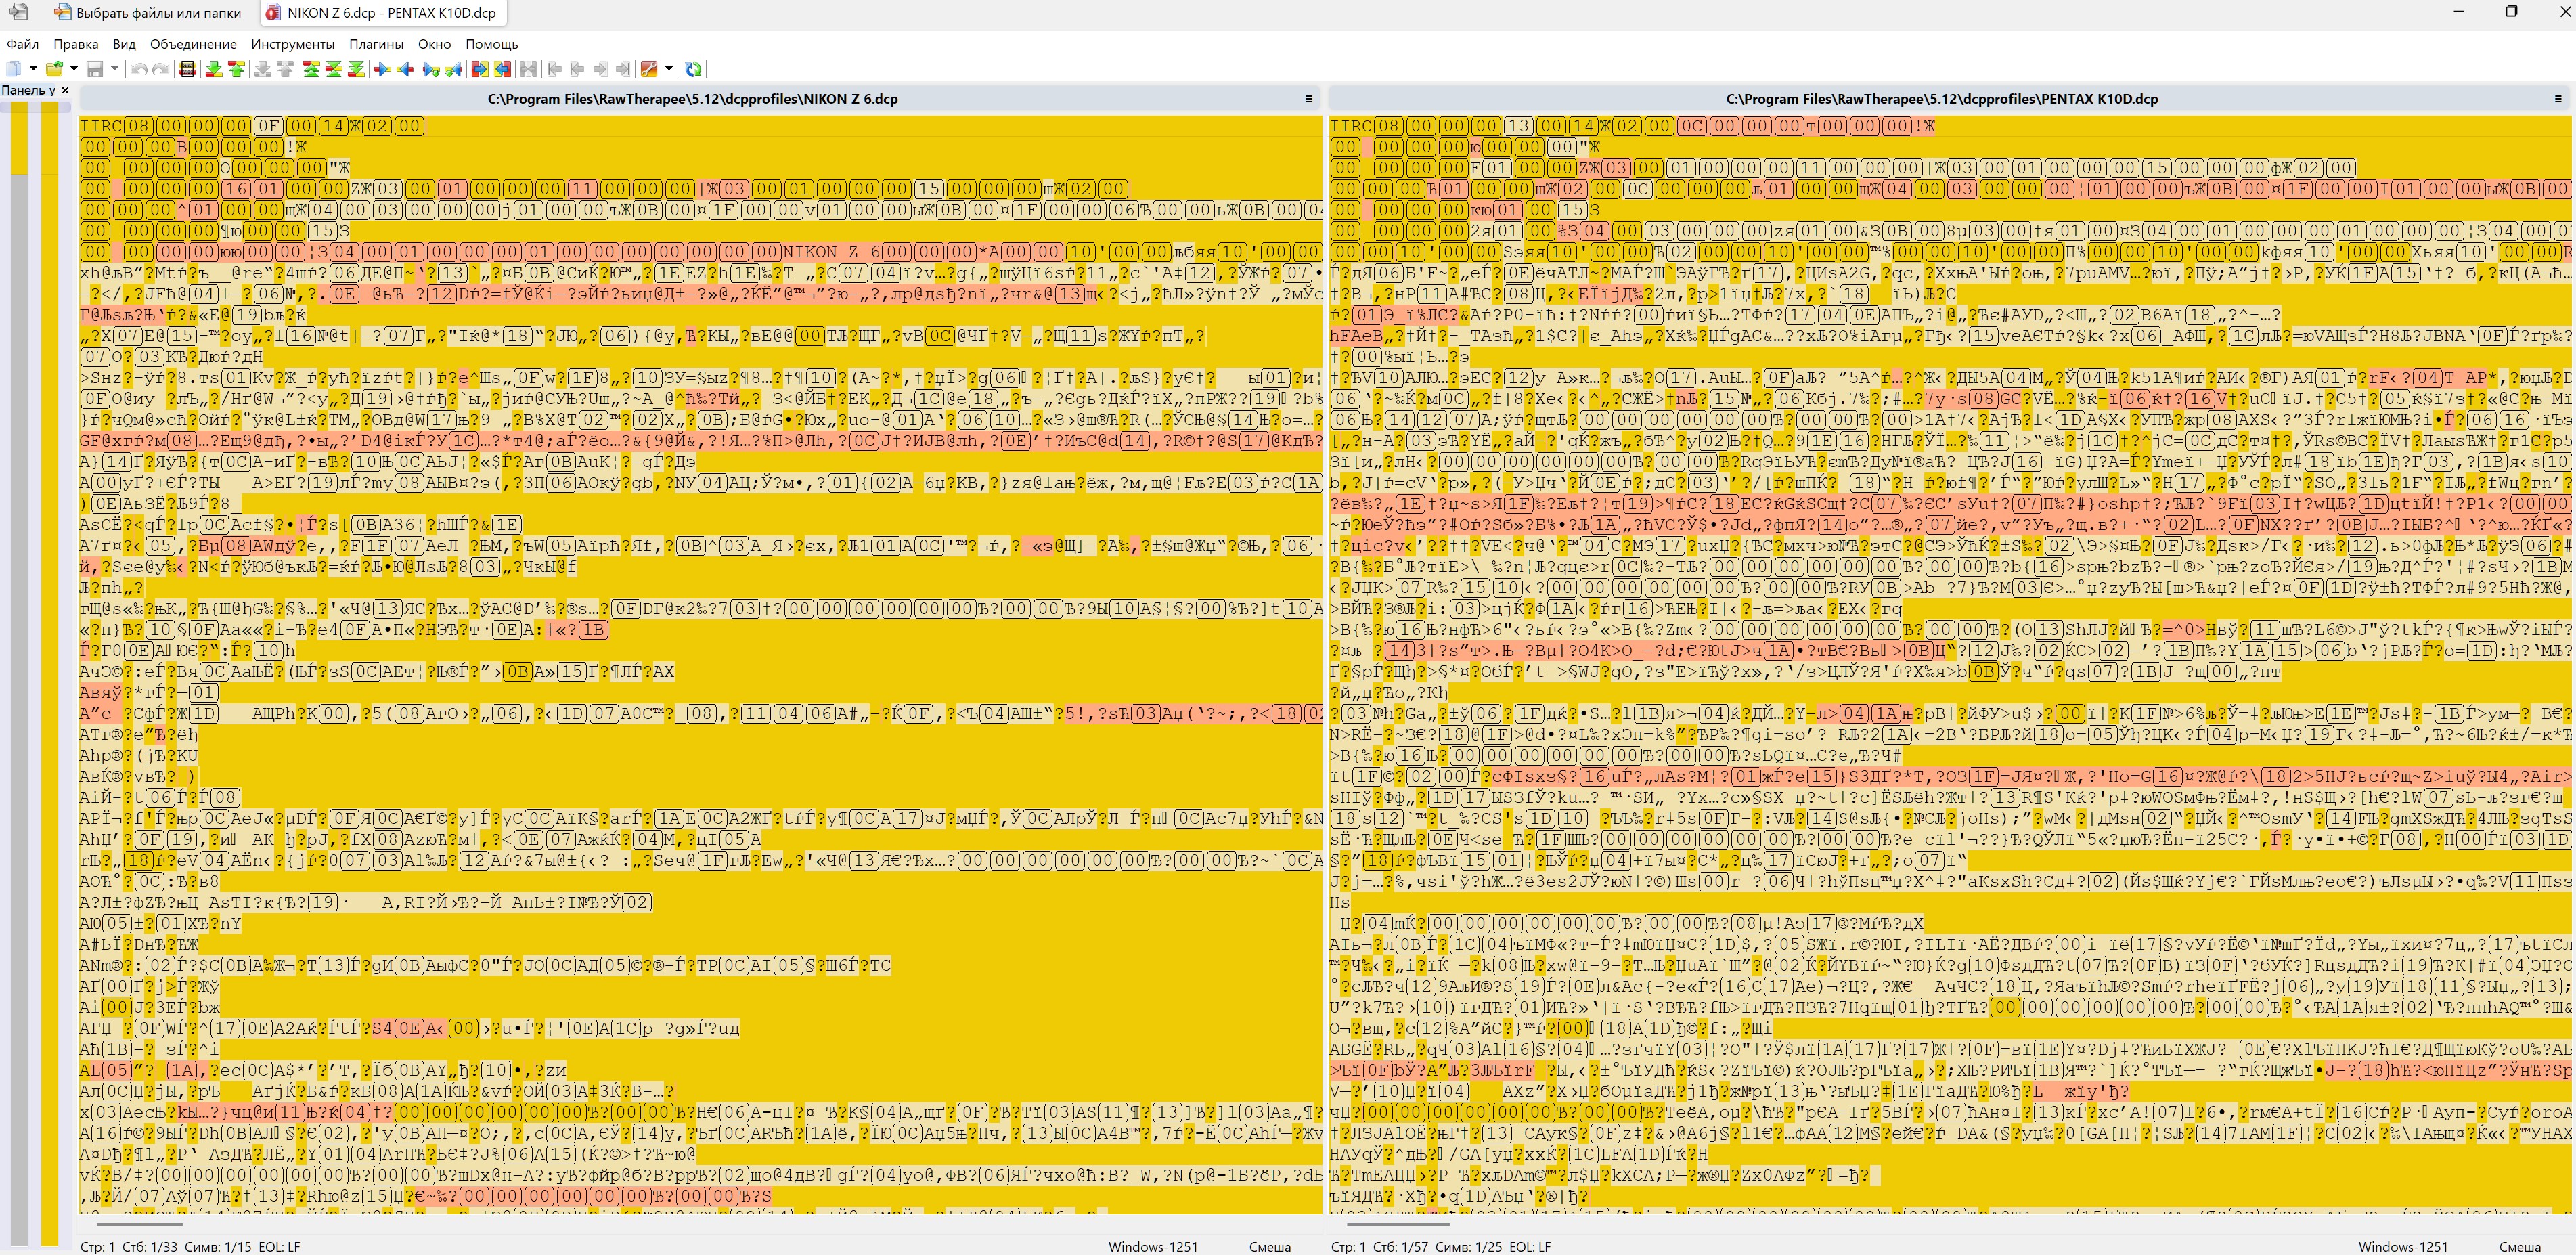The image size is (2576, 1255).
Task: Click the Redo arrow icon
Action: 160,69
